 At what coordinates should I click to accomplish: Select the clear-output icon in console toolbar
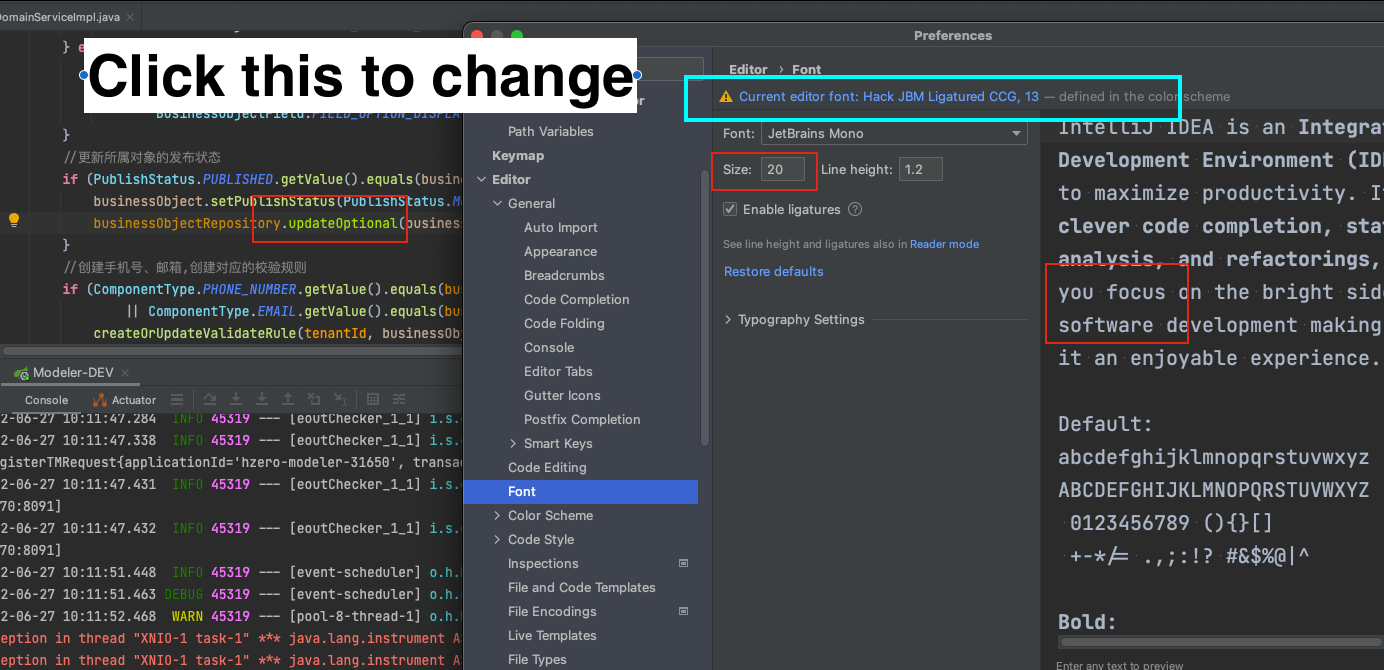313,400
